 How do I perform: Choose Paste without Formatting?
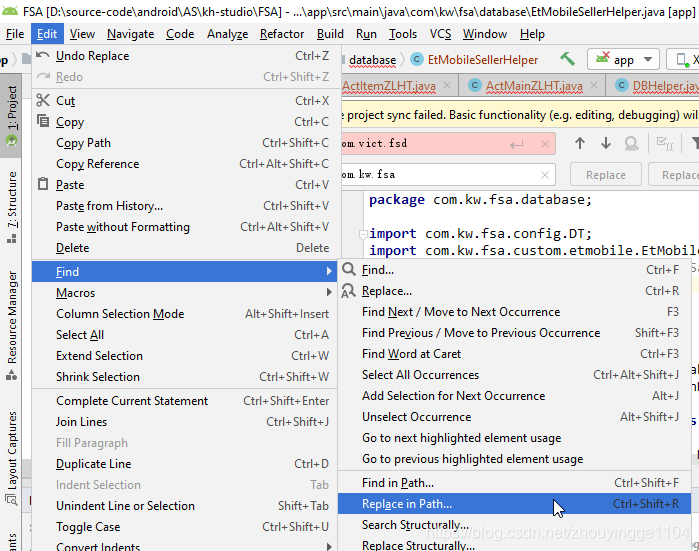[184, 227]
